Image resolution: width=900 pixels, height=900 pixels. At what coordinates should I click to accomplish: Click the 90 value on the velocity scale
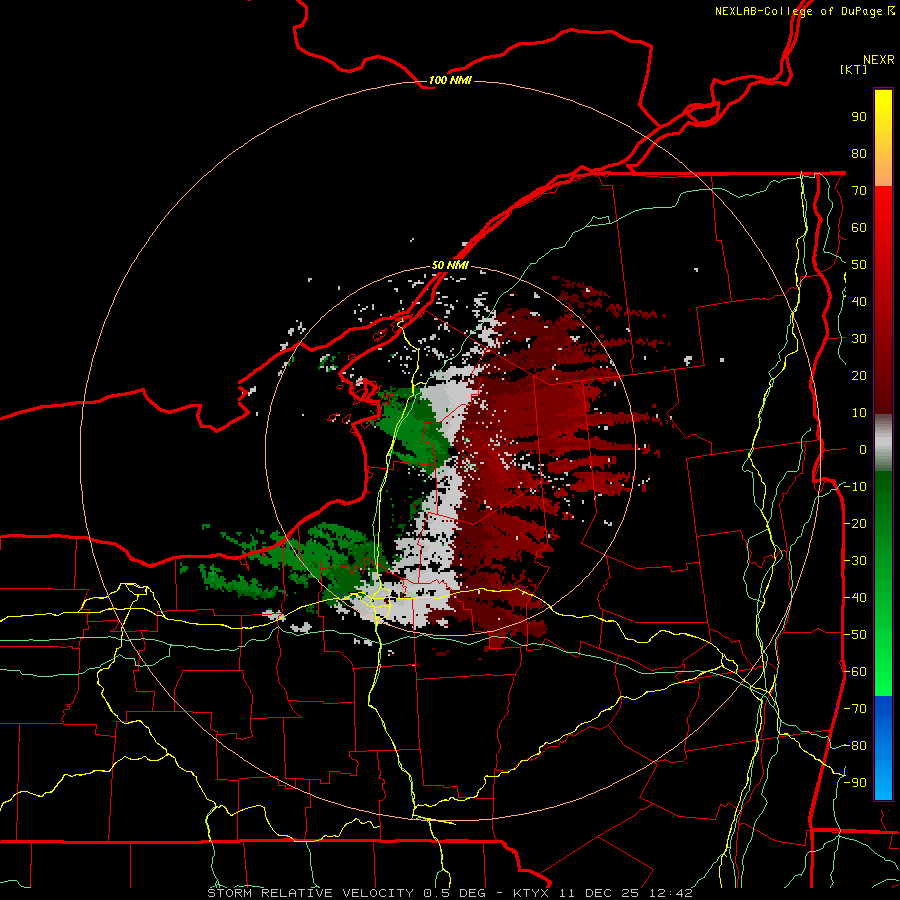(859, 117)
